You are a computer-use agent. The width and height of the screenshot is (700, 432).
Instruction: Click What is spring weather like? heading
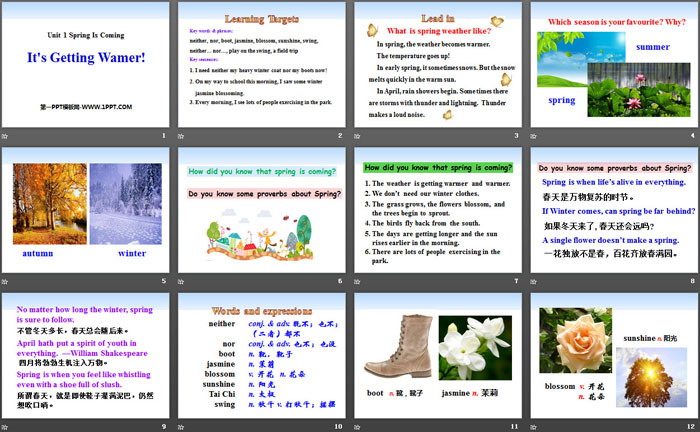coord(439,31)
